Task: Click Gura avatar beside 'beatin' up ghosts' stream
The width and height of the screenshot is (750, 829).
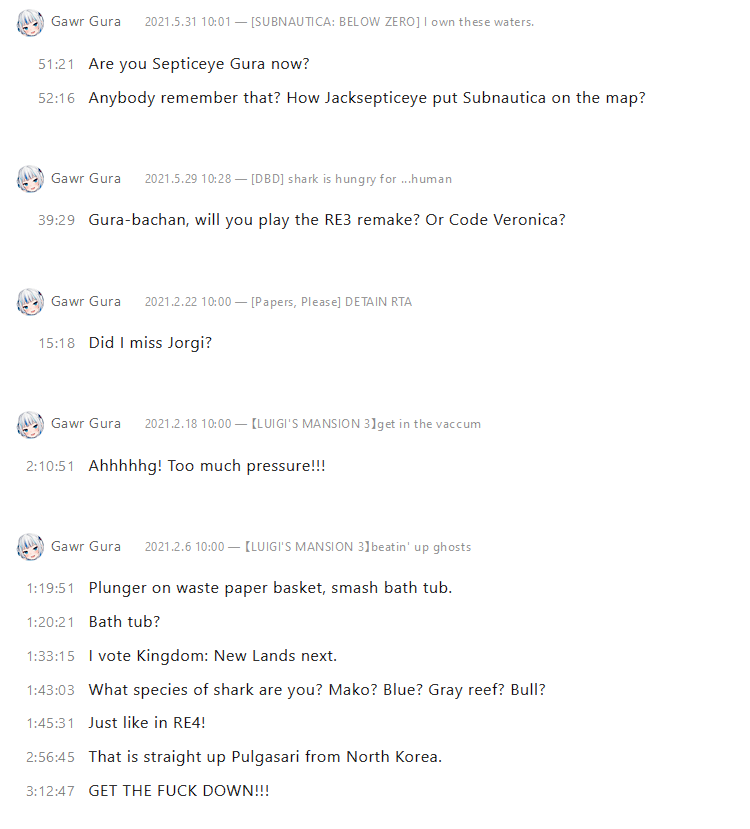Action: (30, 547)
